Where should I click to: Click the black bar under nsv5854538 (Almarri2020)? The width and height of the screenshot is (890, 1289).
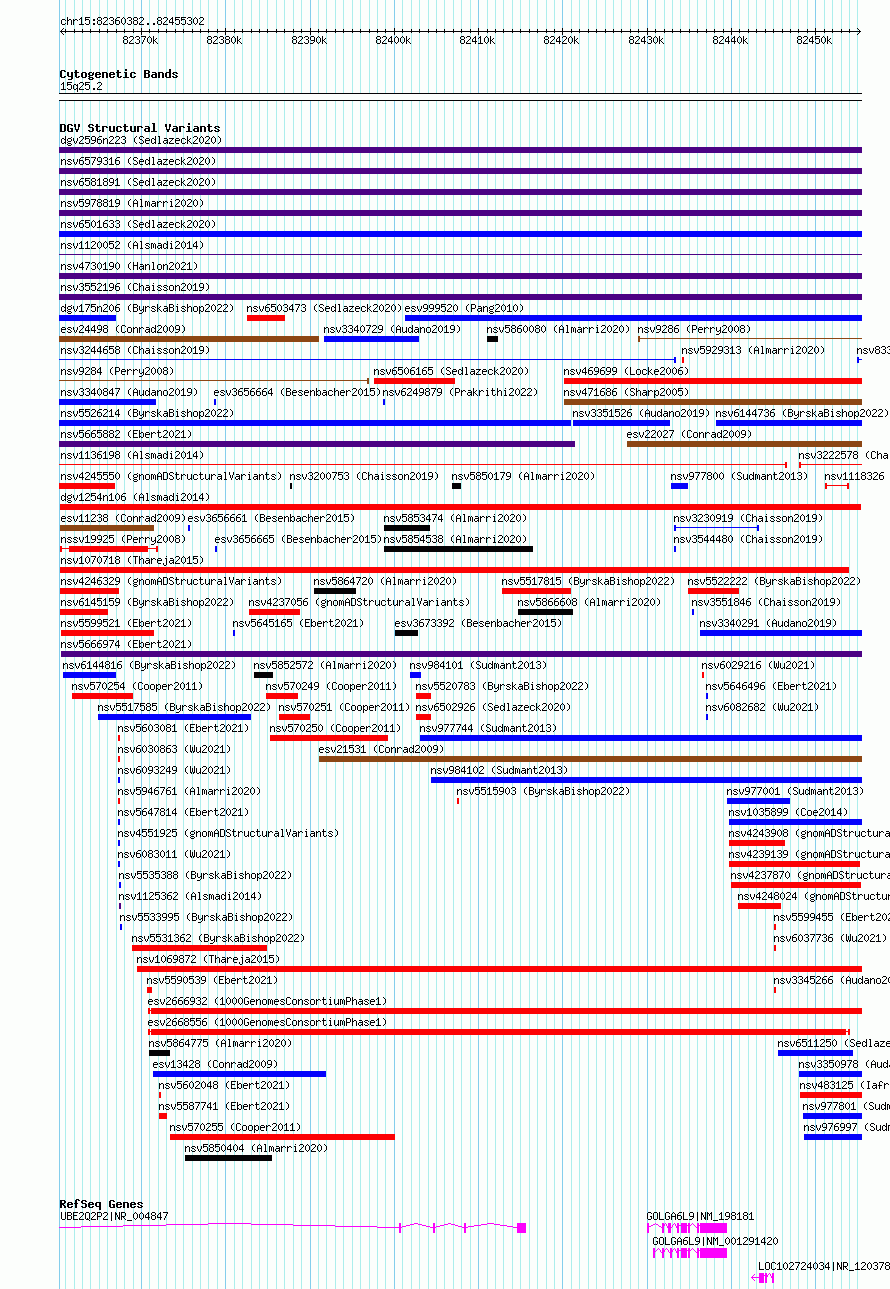click(x=458, y=549)
